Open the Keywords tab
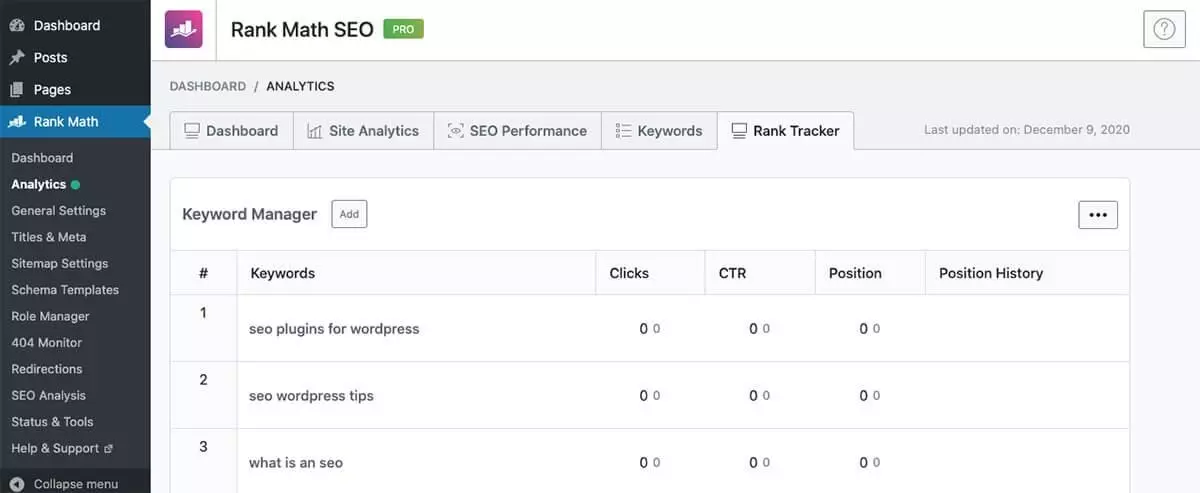This screenshot has width=1200, height=493. coord(659,131)
